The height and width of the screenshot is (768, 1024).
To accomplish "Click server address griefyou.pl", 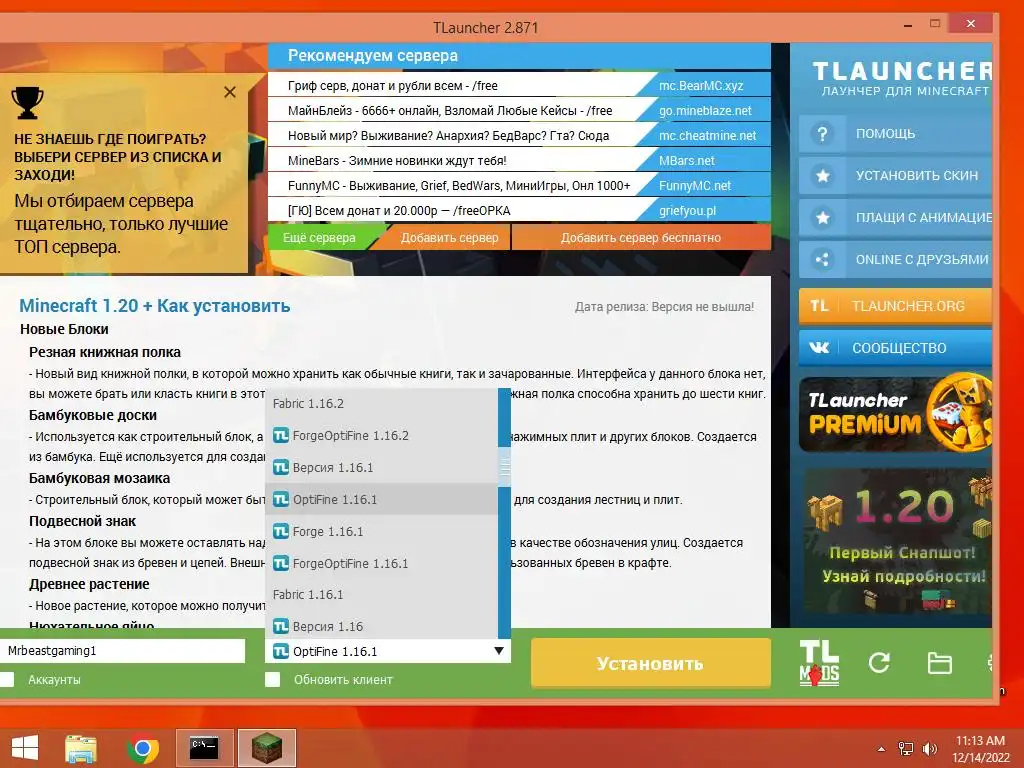I will (x=687, y=210).
